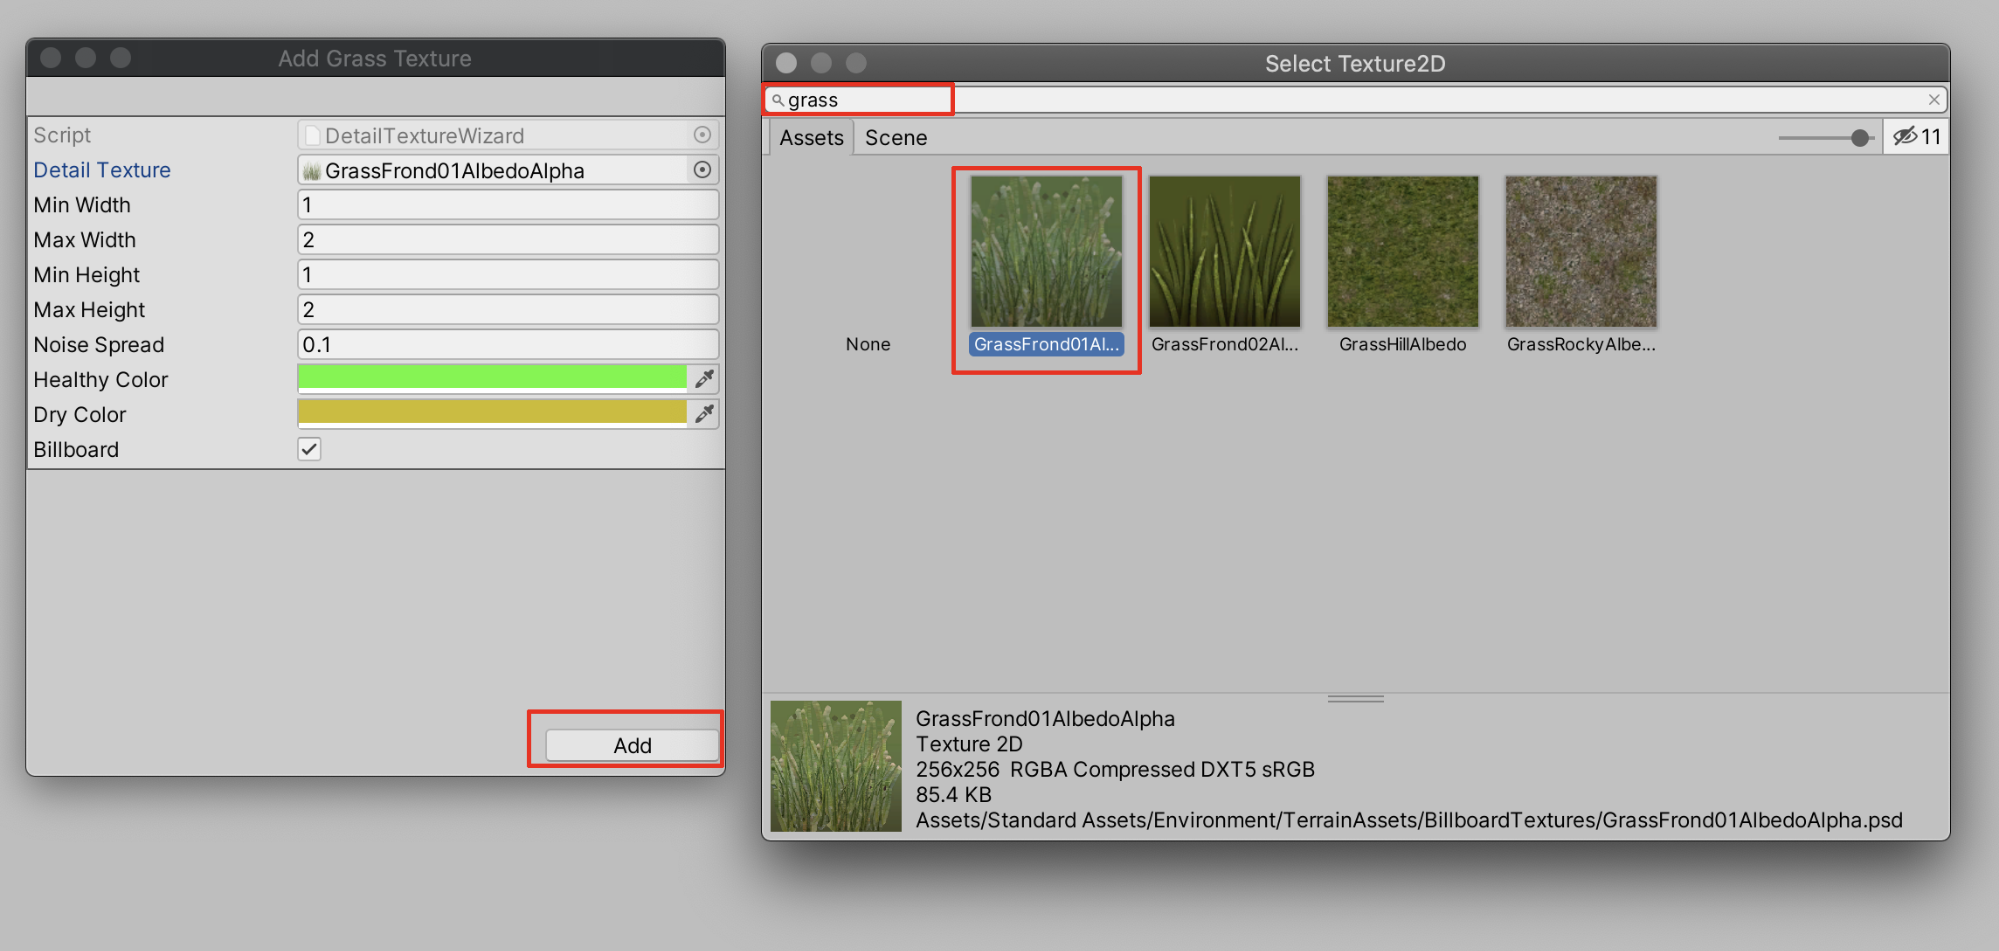Clear the grass search with the X icon
The width and height of the screenshot is (1999, 951).
(x=1933, y=99)
